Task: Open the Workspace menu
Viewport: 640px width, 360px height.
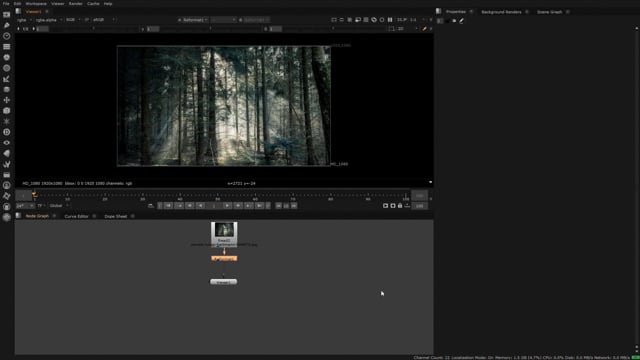Action: click(x=36, y=4)
